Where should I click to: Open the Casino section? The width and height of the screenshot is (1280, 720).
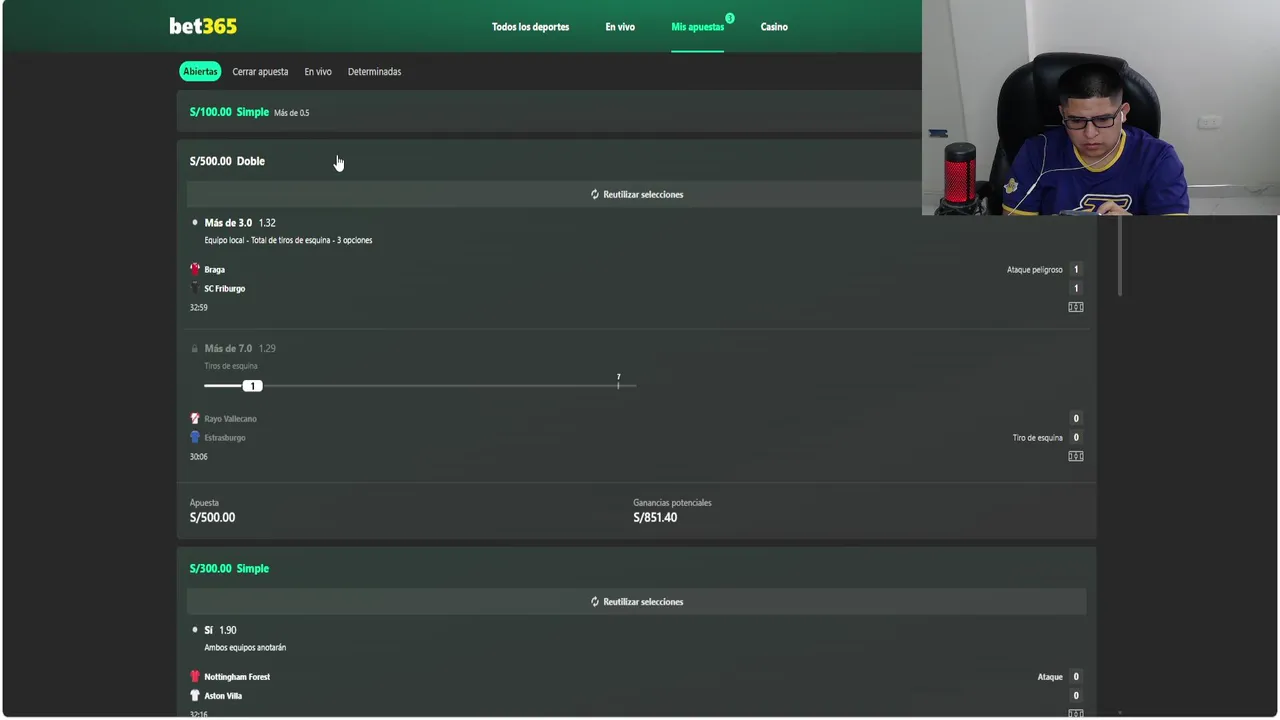click(774, 27)
